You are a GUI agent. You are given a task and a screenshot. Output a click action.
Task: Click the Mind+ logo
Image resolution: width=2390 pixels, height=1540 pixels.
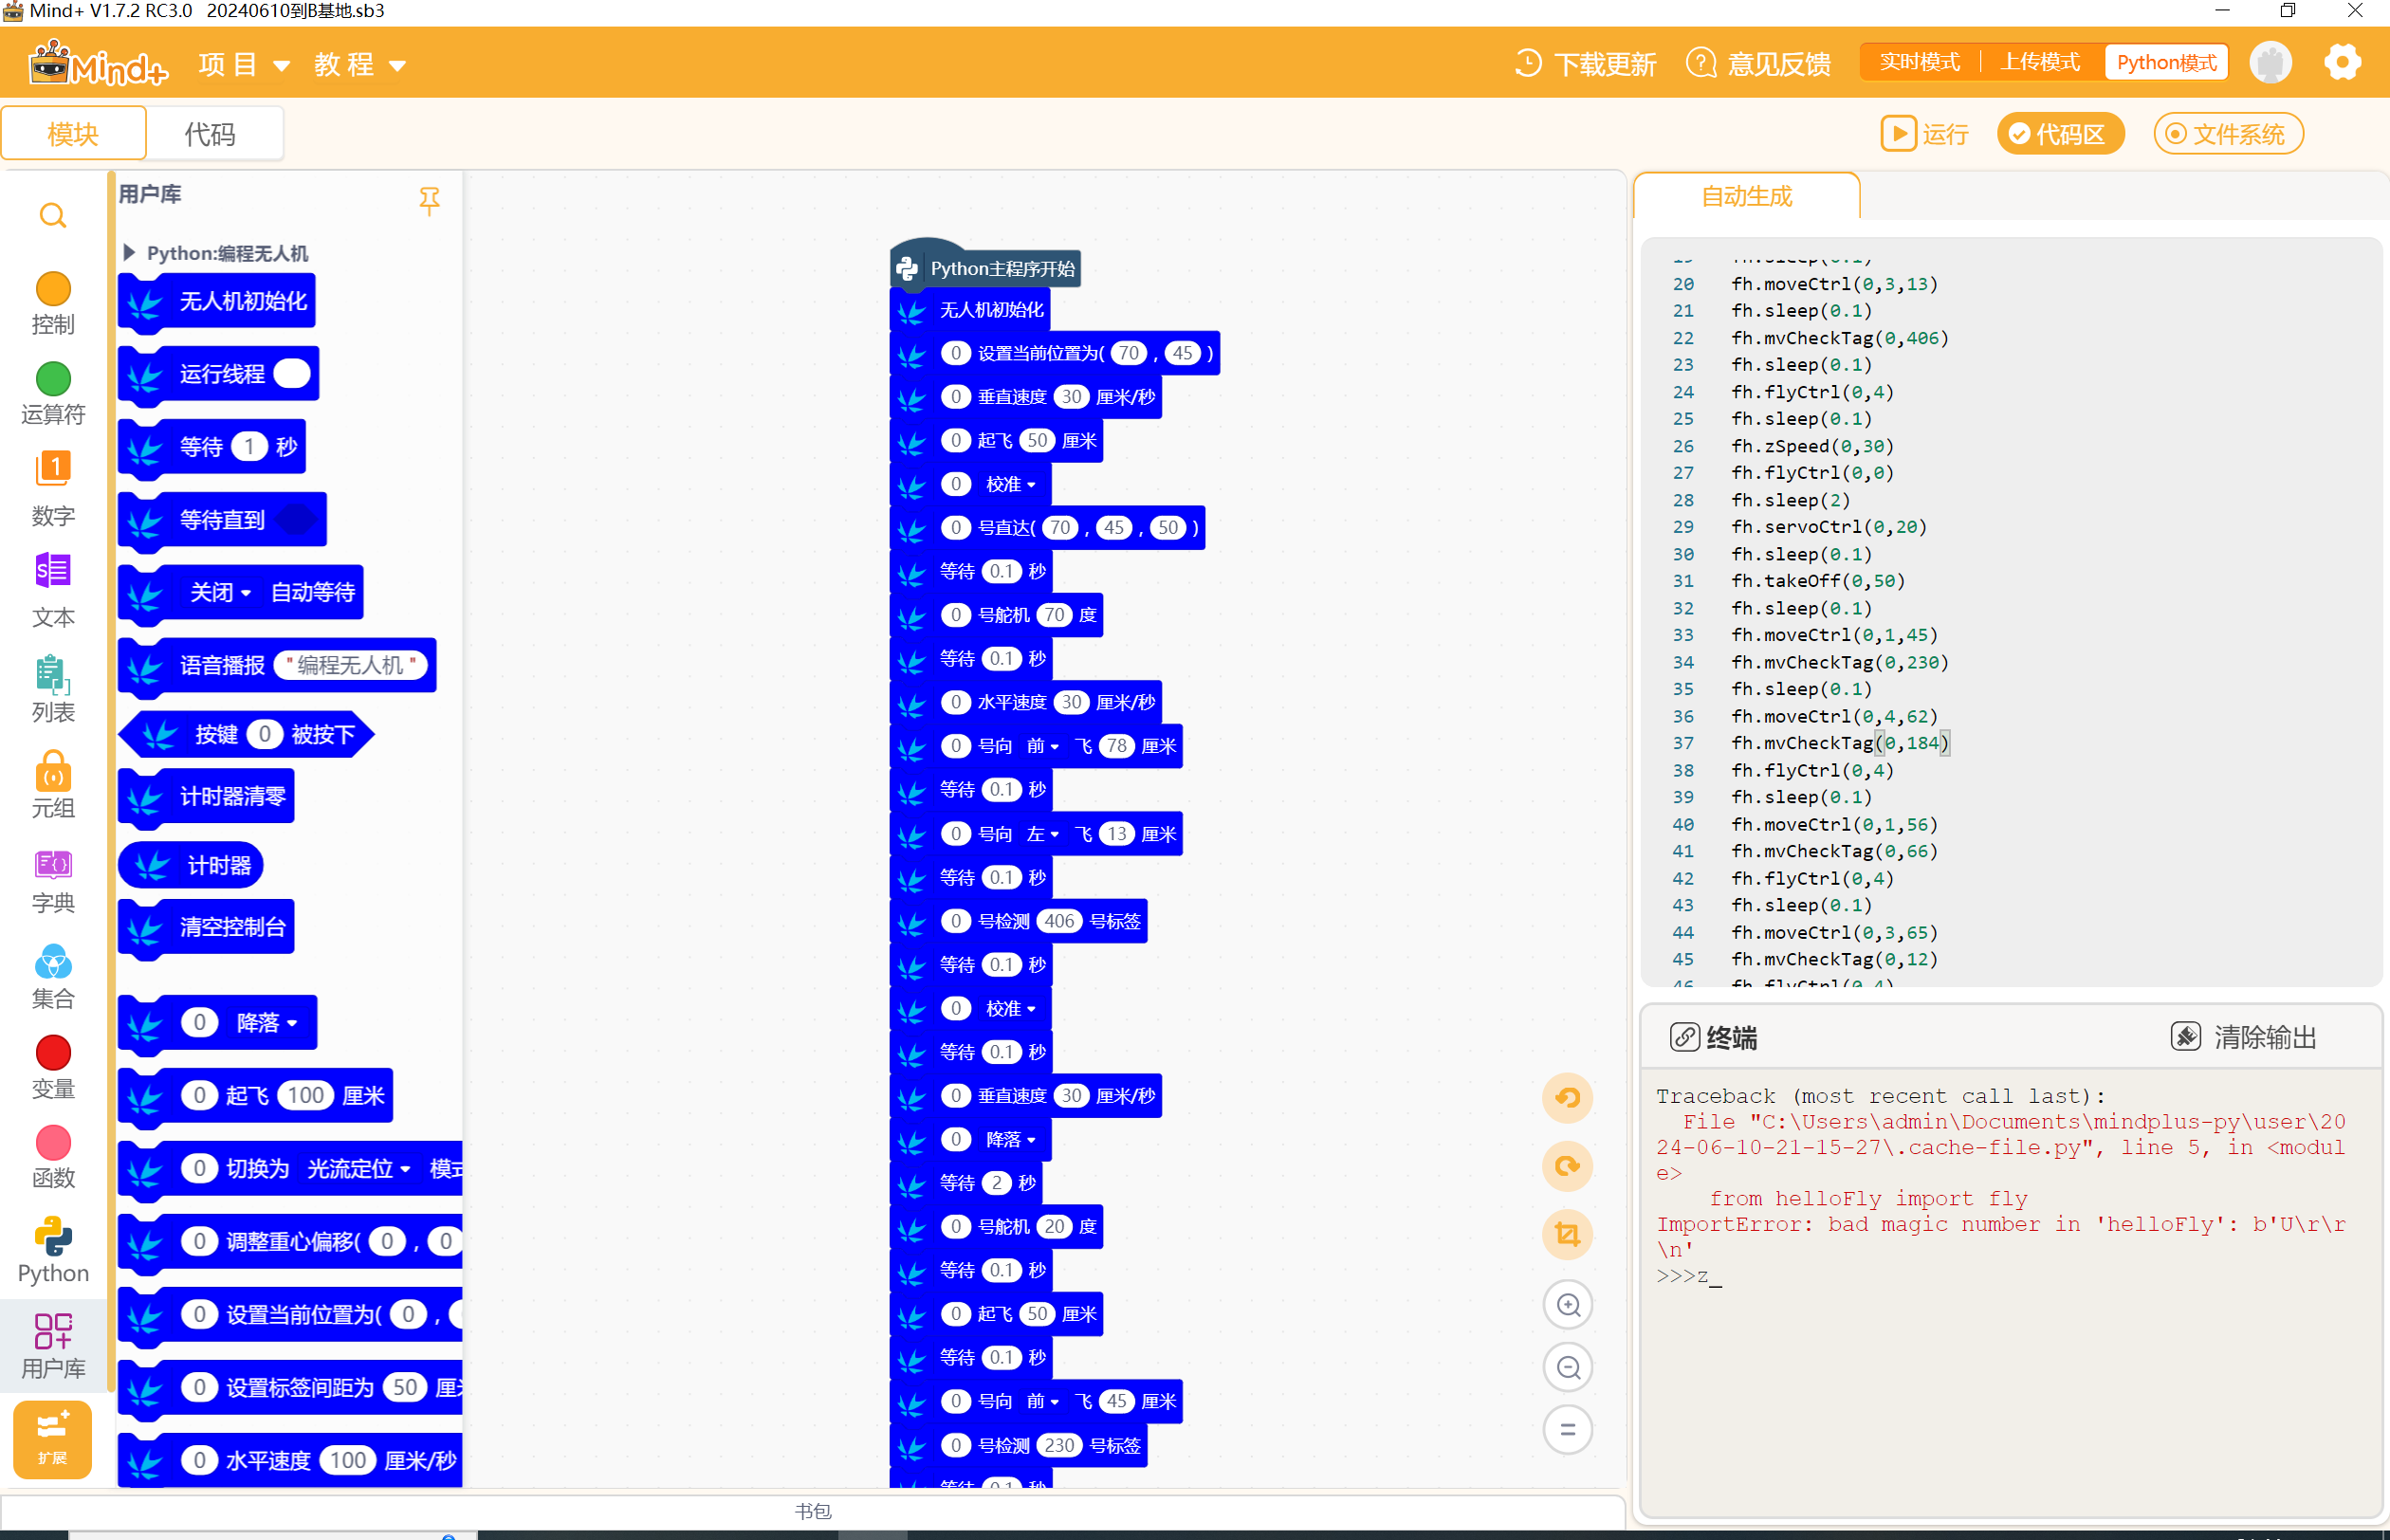[98, 63]
